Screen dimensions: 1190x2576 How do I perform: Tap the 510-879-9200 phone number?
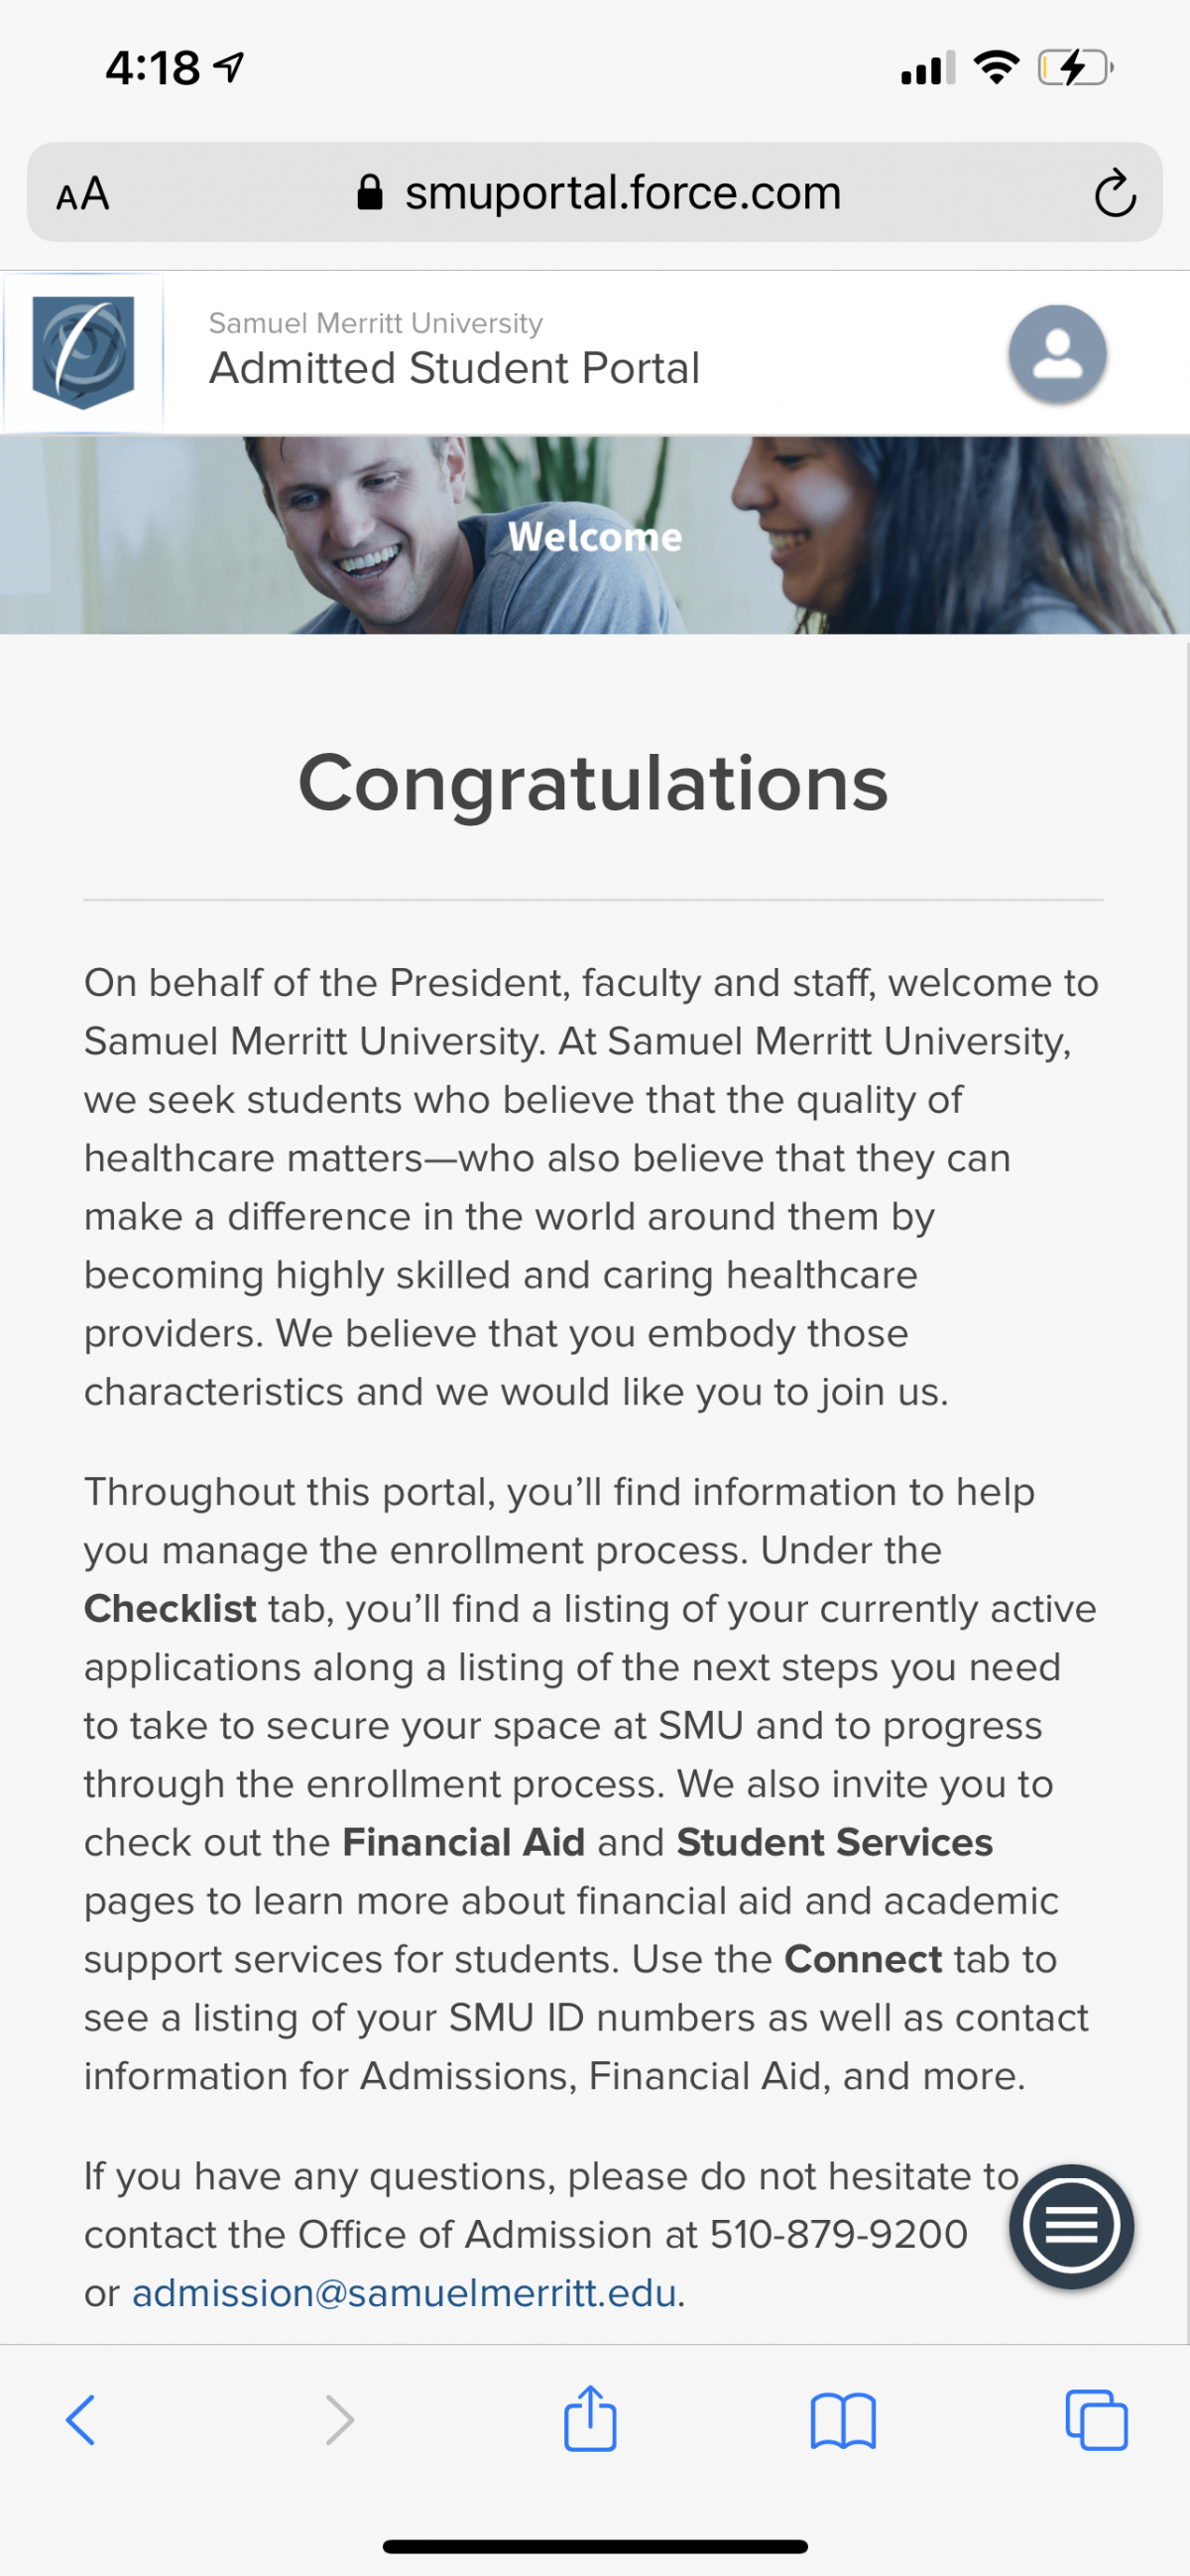click(838, 2234)
